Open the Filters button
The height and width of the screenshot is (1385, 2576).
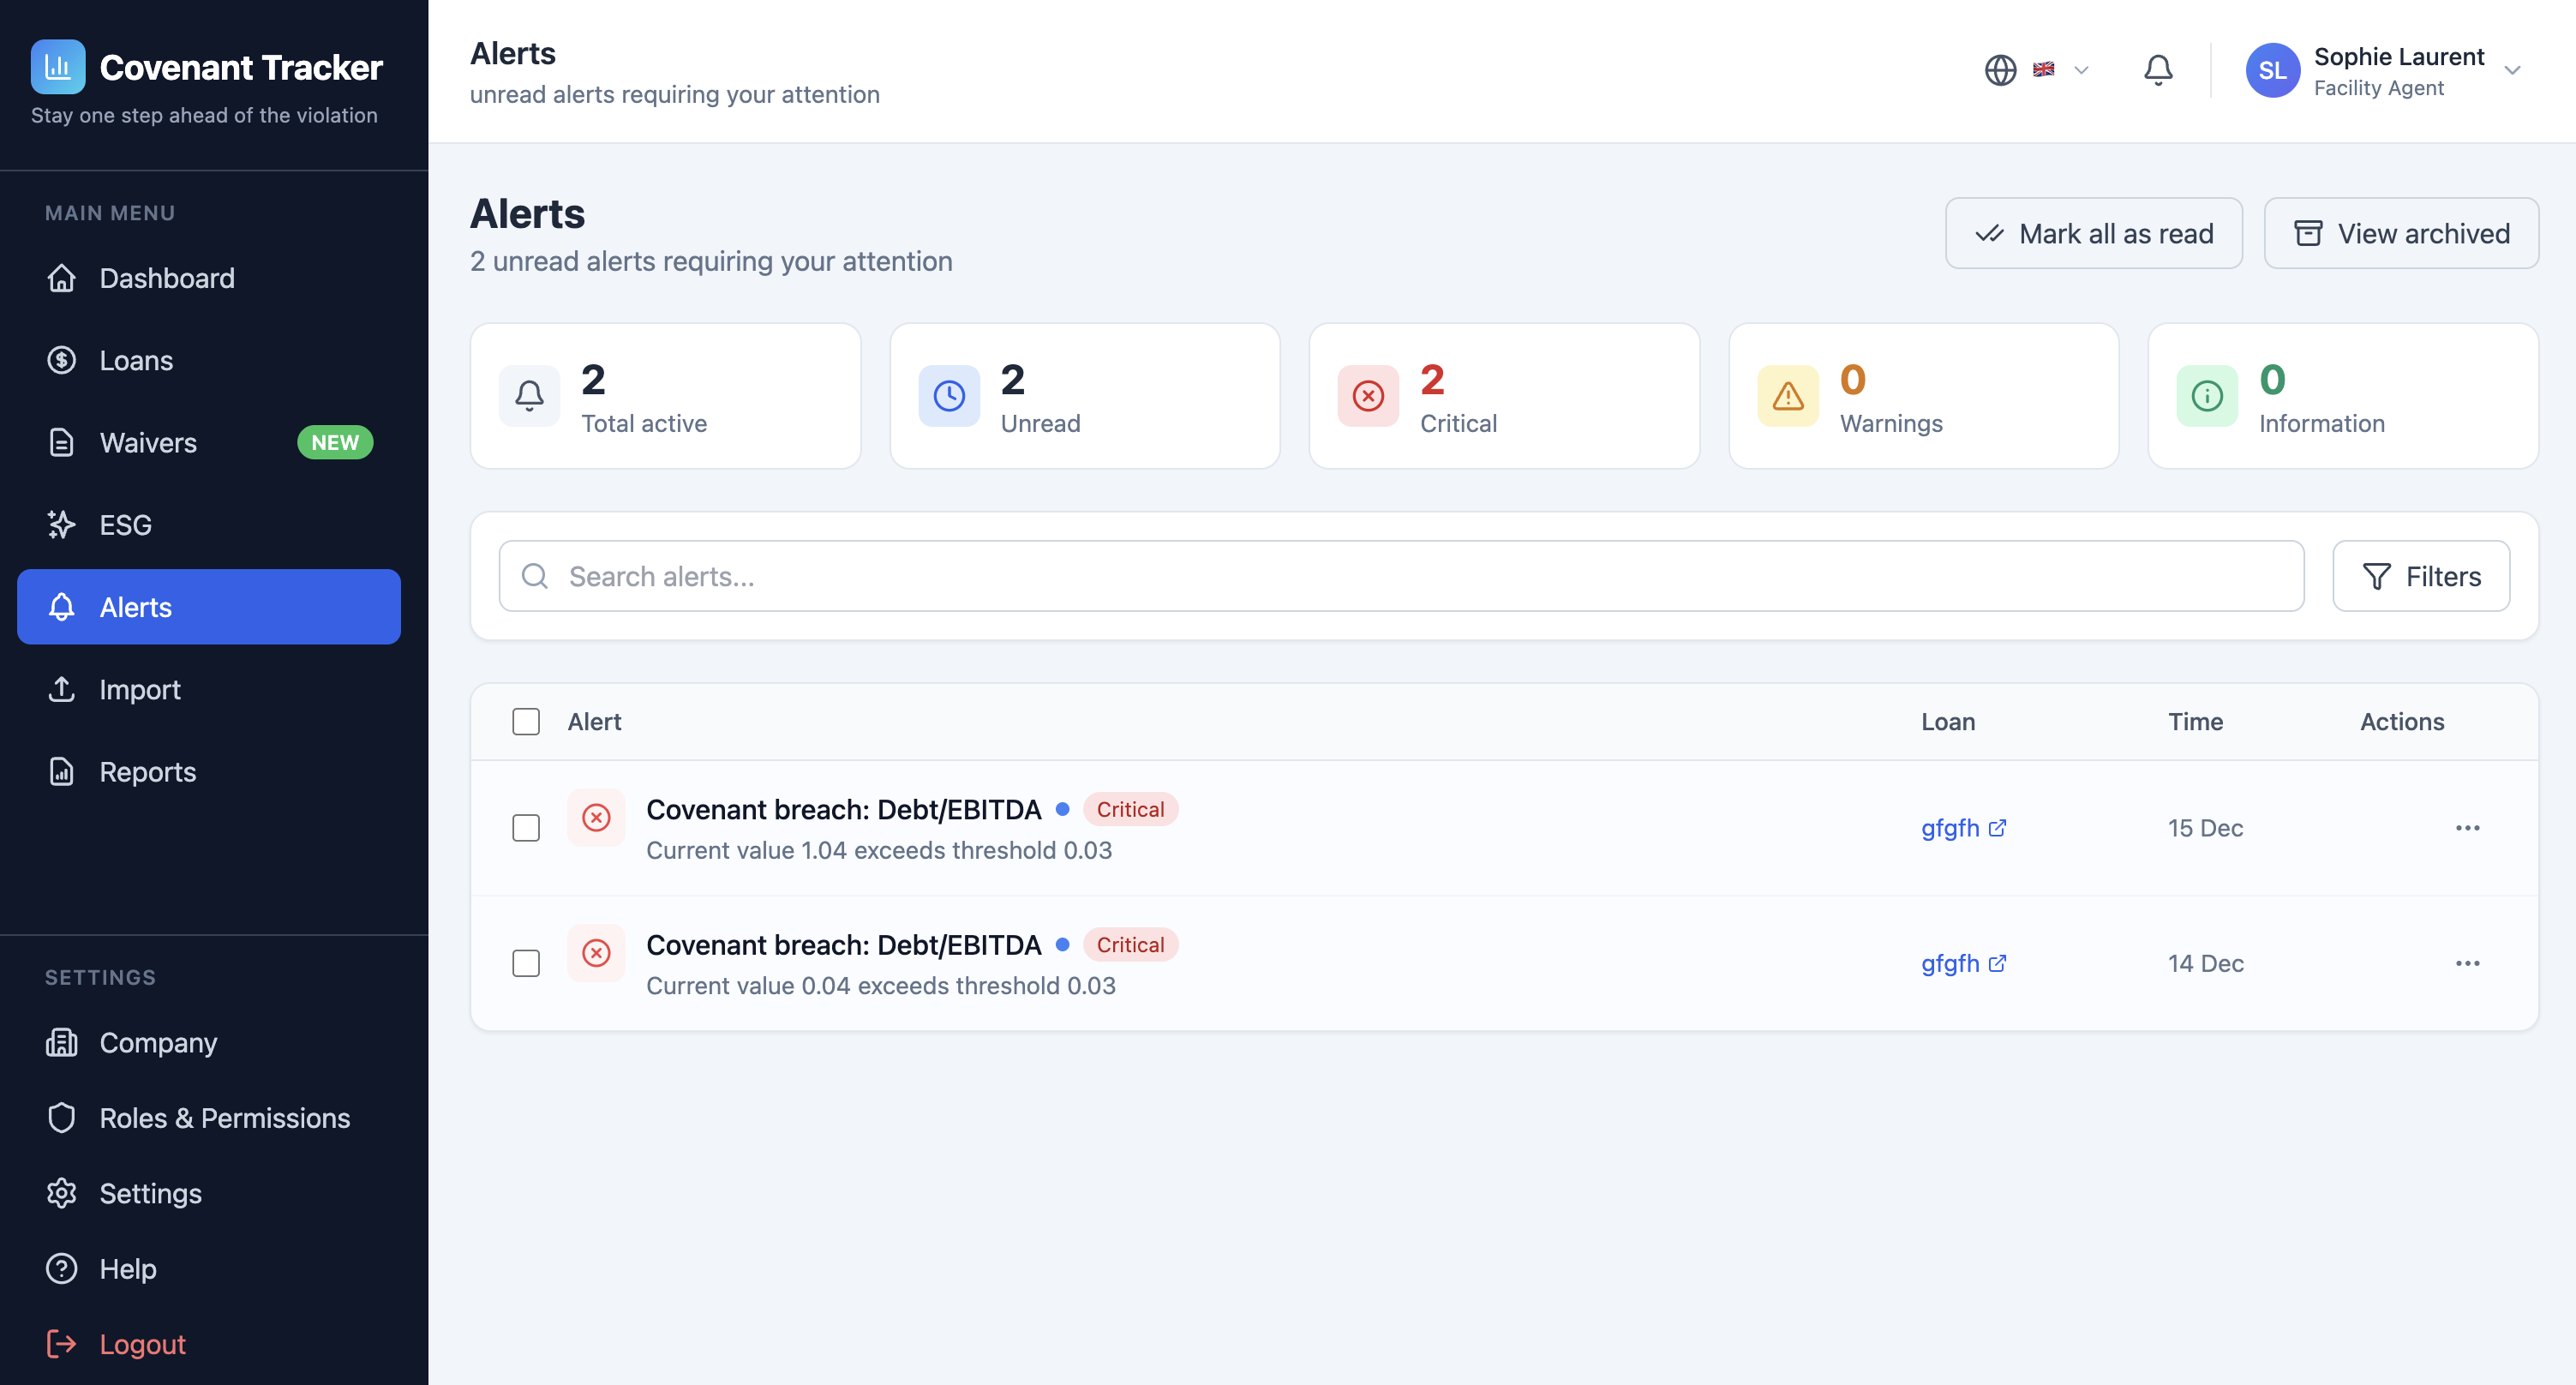2420,576
